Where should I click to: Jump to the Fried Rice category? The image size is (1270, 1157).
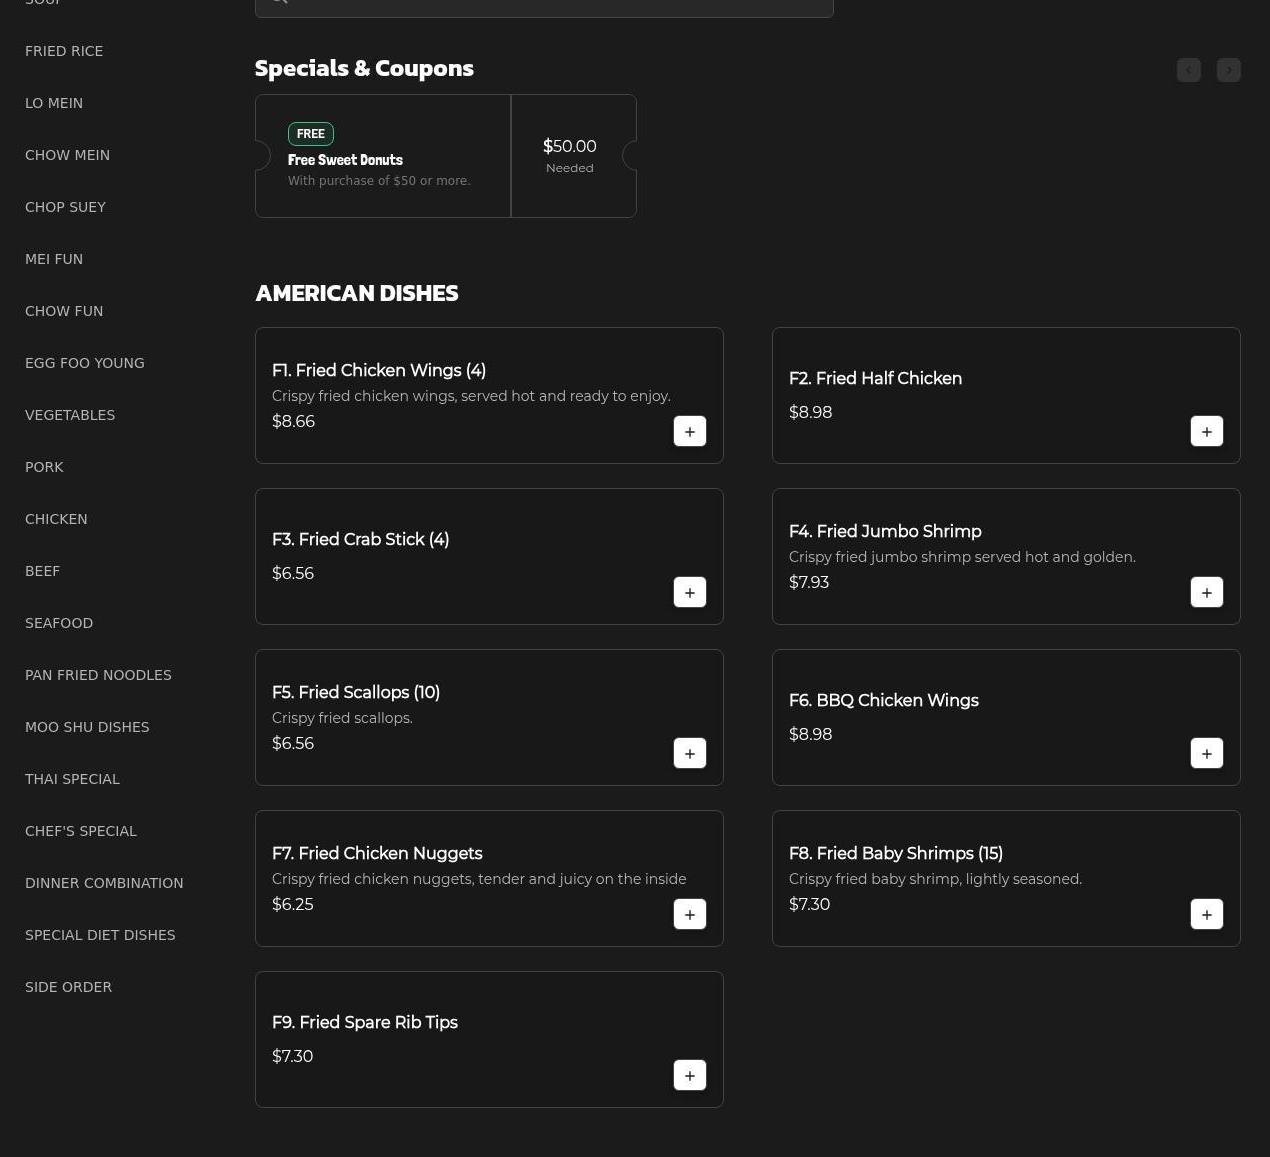[64, 51]
